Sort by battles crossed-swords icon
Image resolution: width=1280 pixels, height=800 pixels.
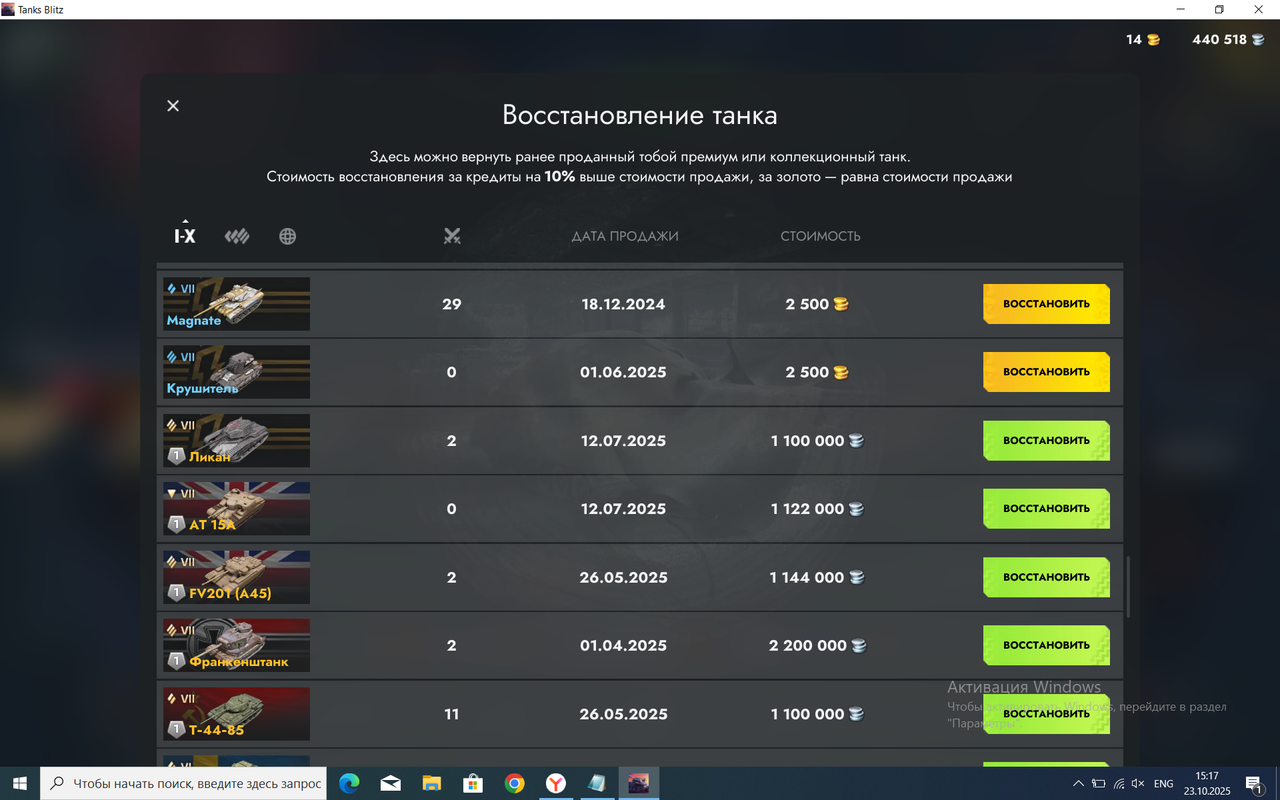452,237
